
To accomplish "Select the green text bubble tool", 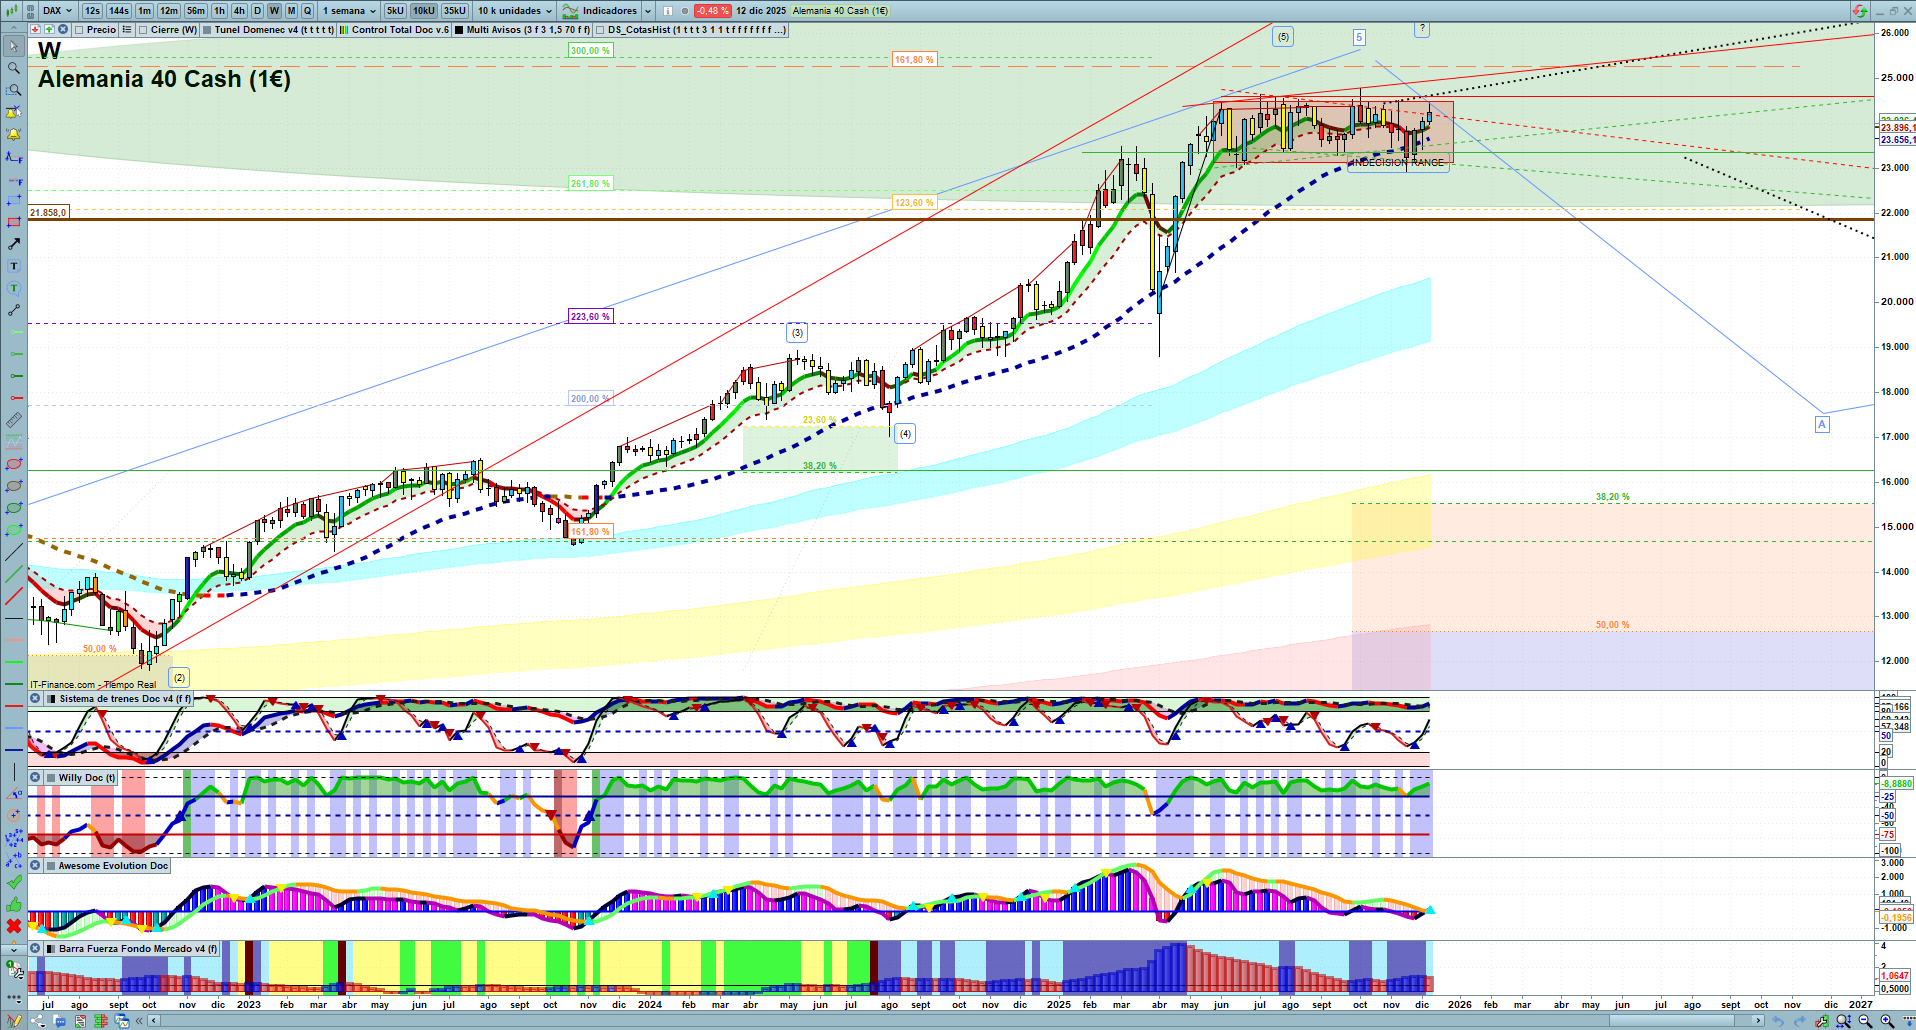I will point(14,288).
